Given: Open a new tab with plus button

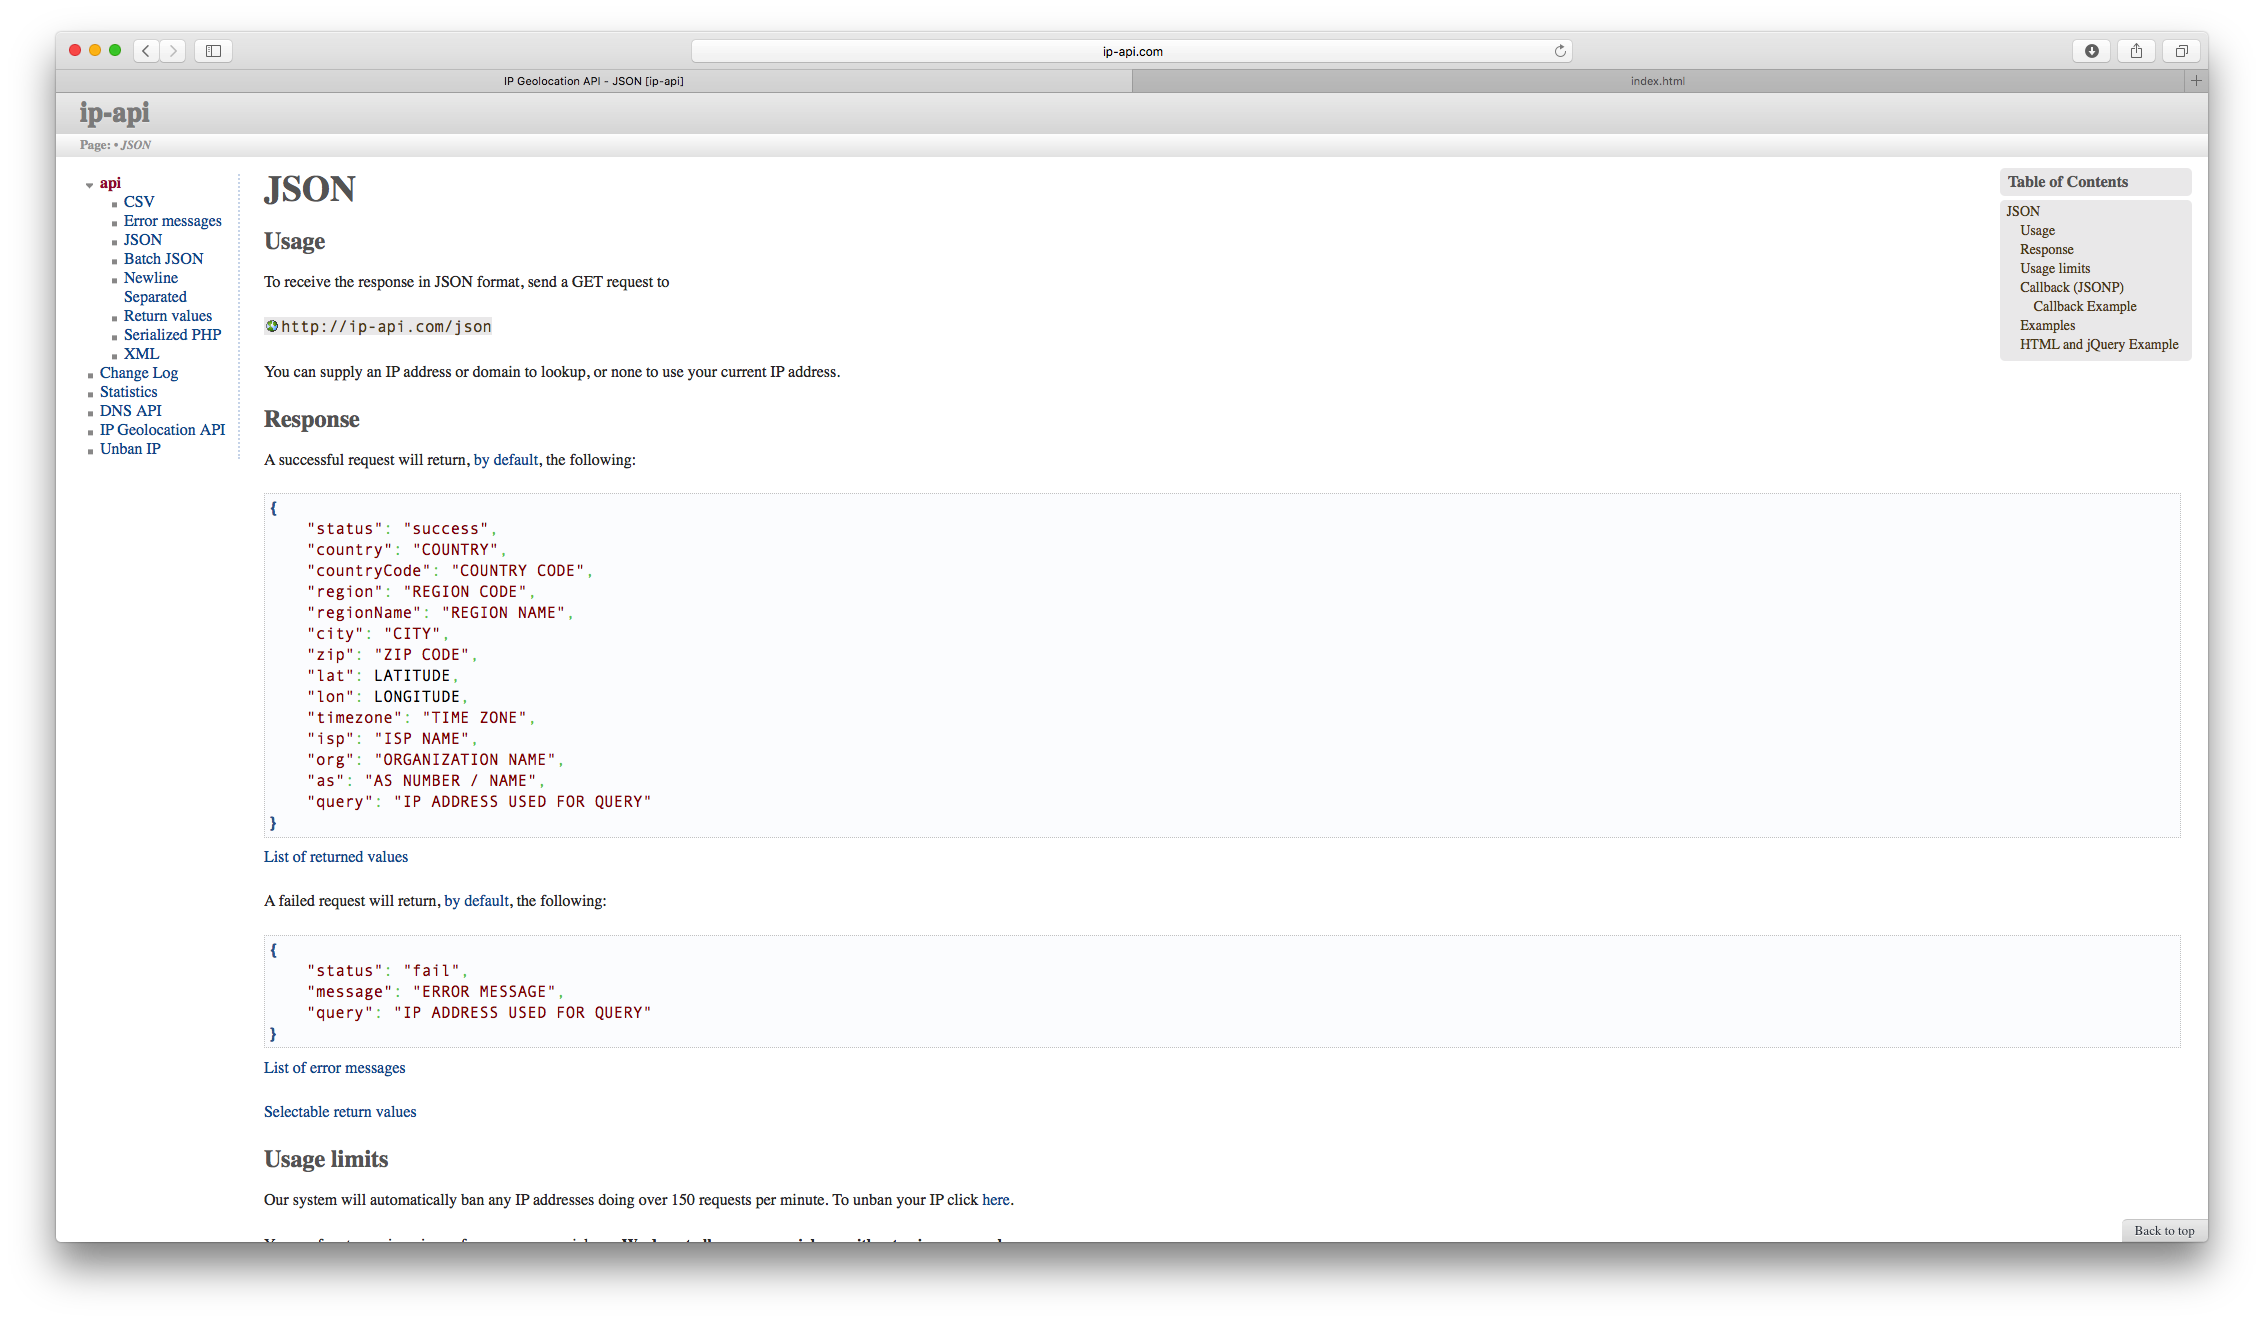Looking at the screenshot, I should (x=2196, y=81).
